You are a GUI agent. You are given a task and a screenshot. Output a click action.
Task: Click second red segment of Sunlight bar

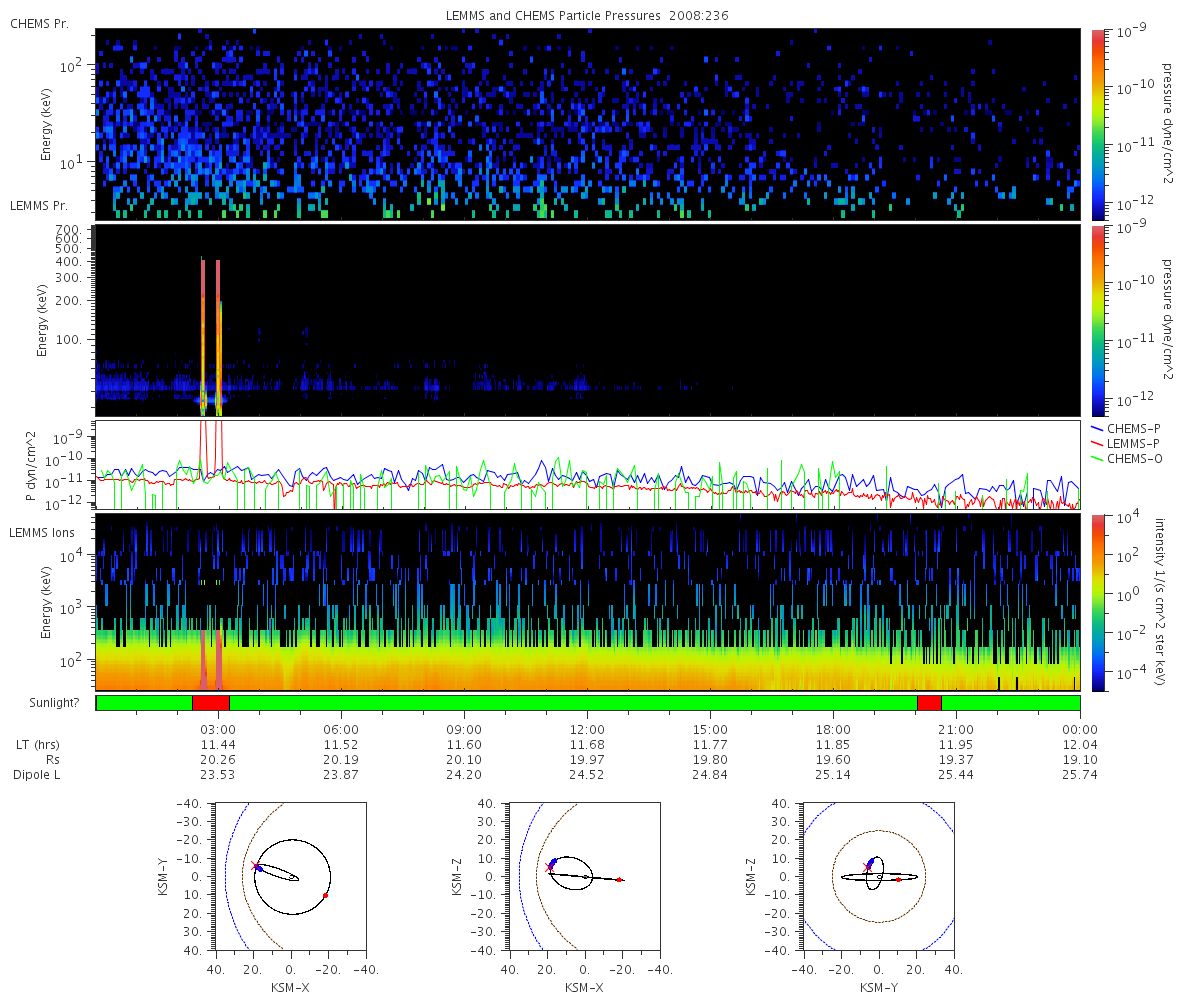(x=929, y=703)
